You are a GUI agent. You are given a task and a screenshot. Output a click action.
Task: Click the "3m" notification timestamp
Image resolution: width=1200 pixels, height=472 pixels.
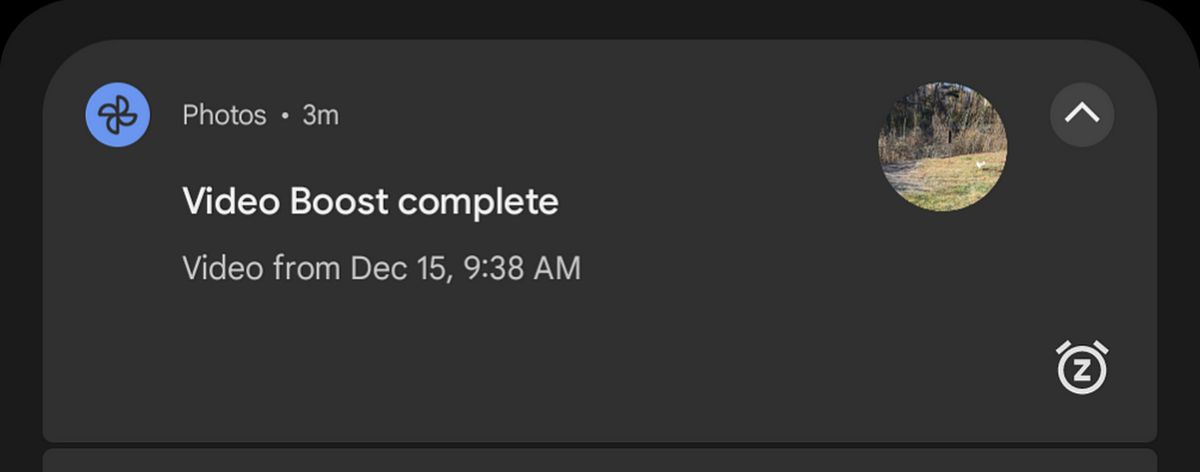pos(321,116)
